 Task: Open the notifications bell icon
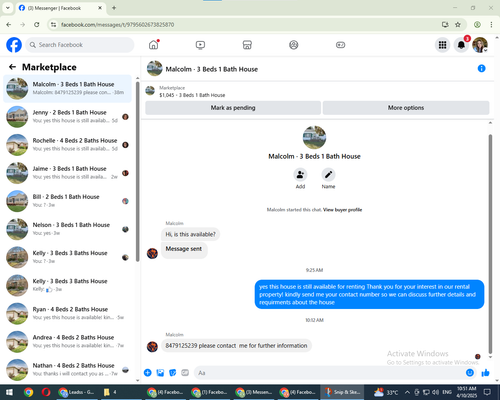461,45
